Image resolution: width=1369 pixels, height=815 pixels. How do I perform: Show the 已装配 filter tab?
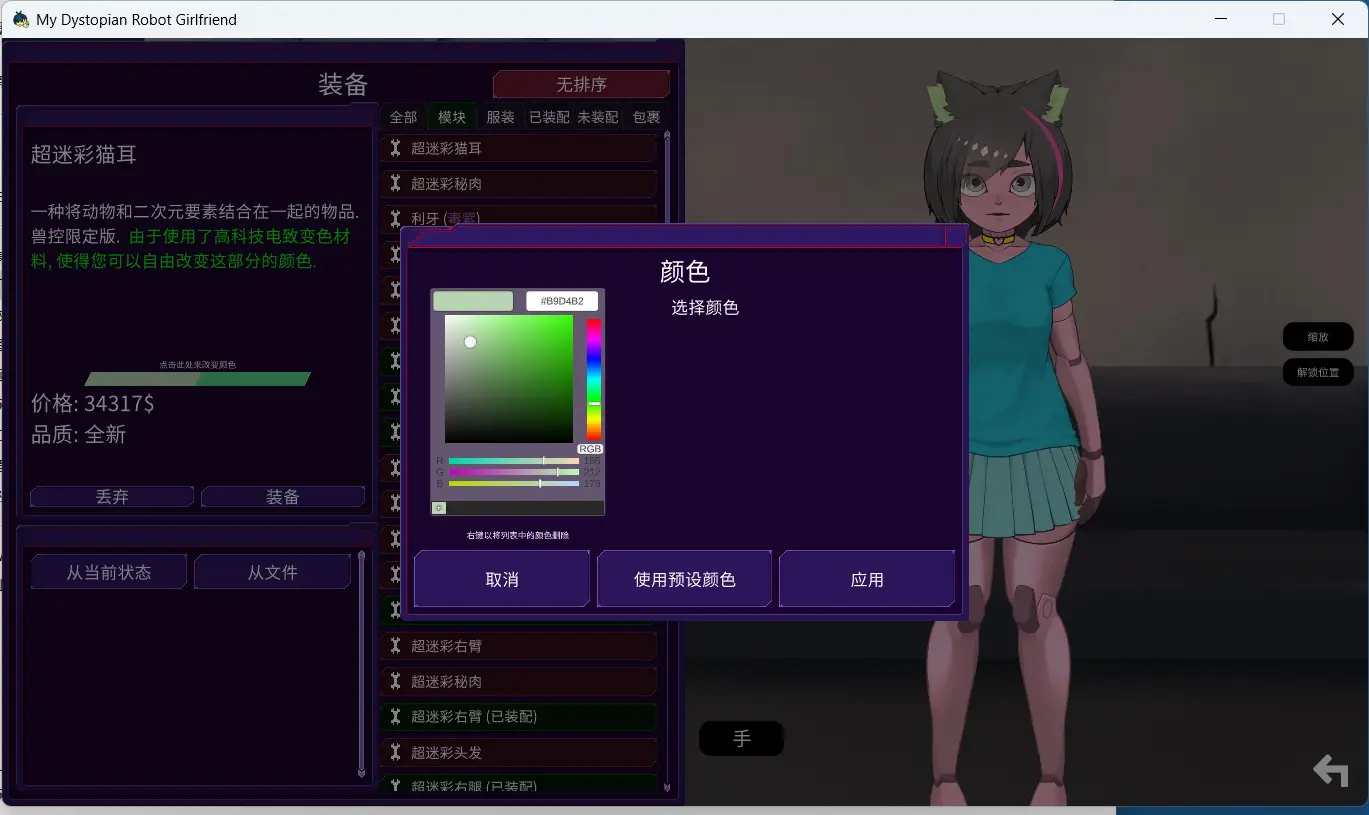[549, 117]
